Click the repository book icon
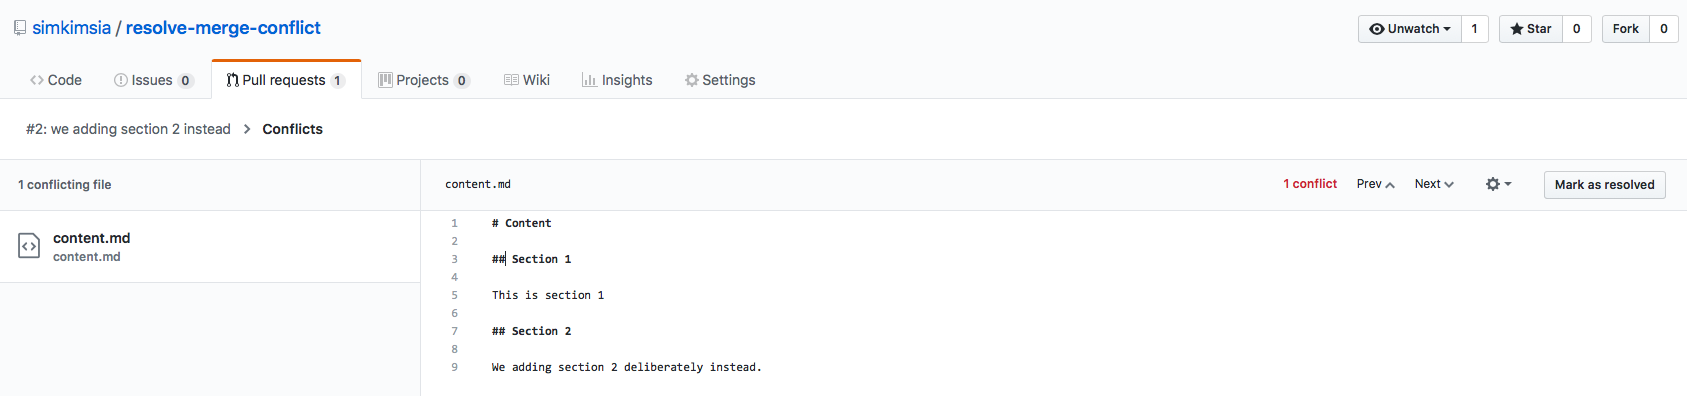Screen dimensions: 1687x396 pos(20,28)
